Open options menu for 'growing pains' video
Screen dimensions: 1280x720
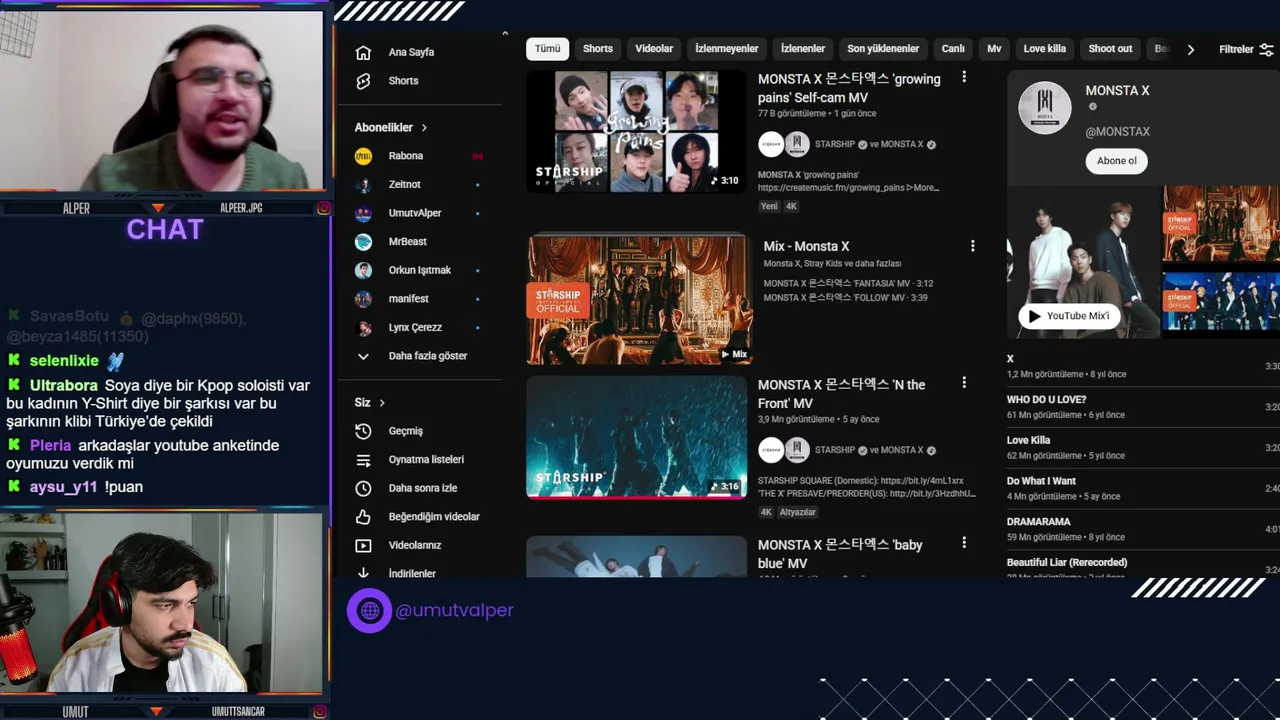(x=964, y=77)
